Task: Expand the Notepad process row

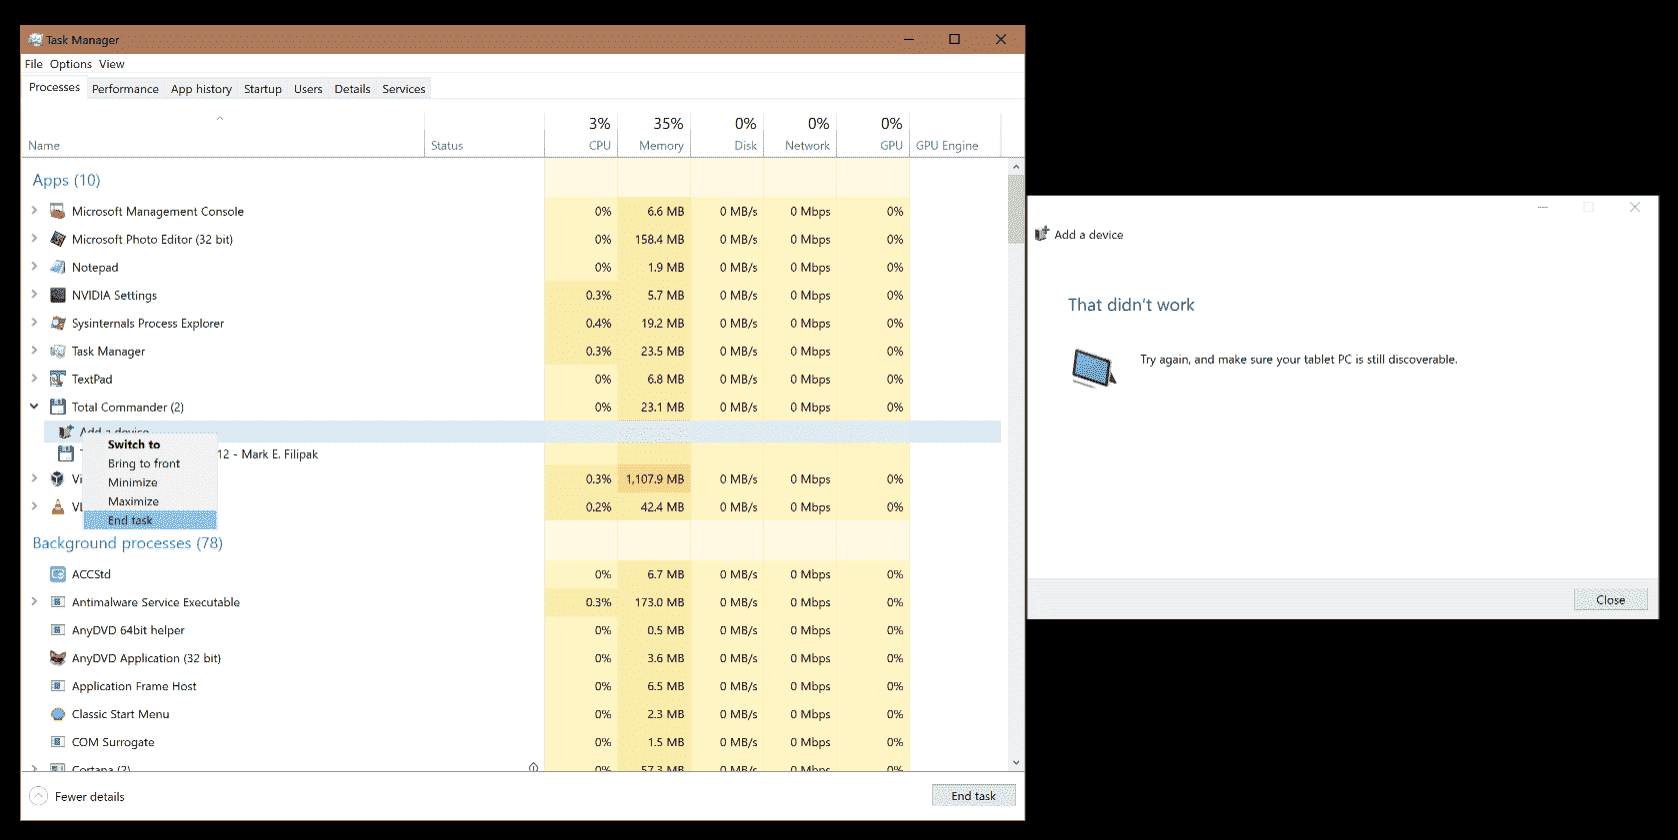Action: click(x=34, y=267)
